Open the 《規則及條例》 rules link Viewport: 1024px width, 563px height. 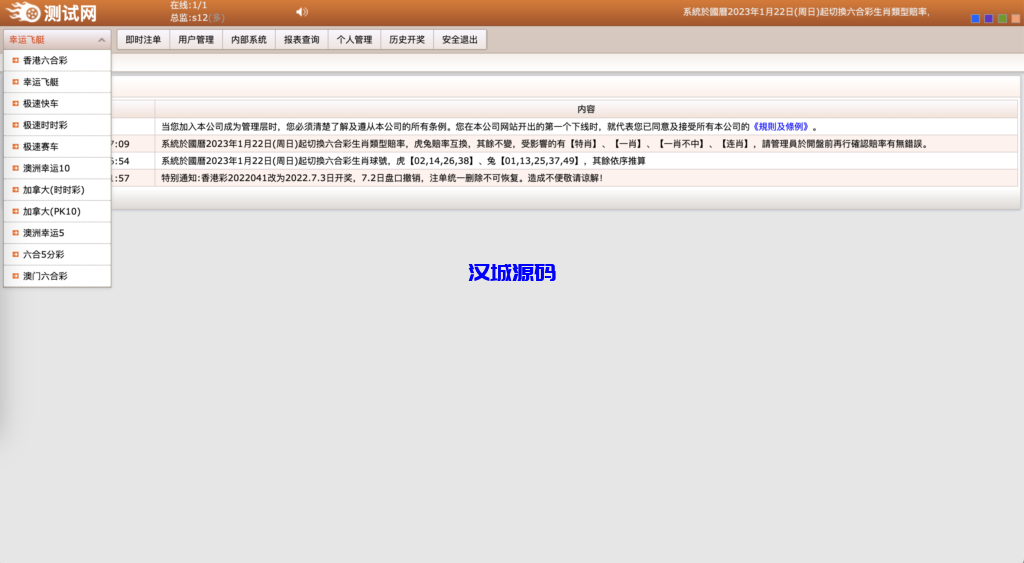780,127
